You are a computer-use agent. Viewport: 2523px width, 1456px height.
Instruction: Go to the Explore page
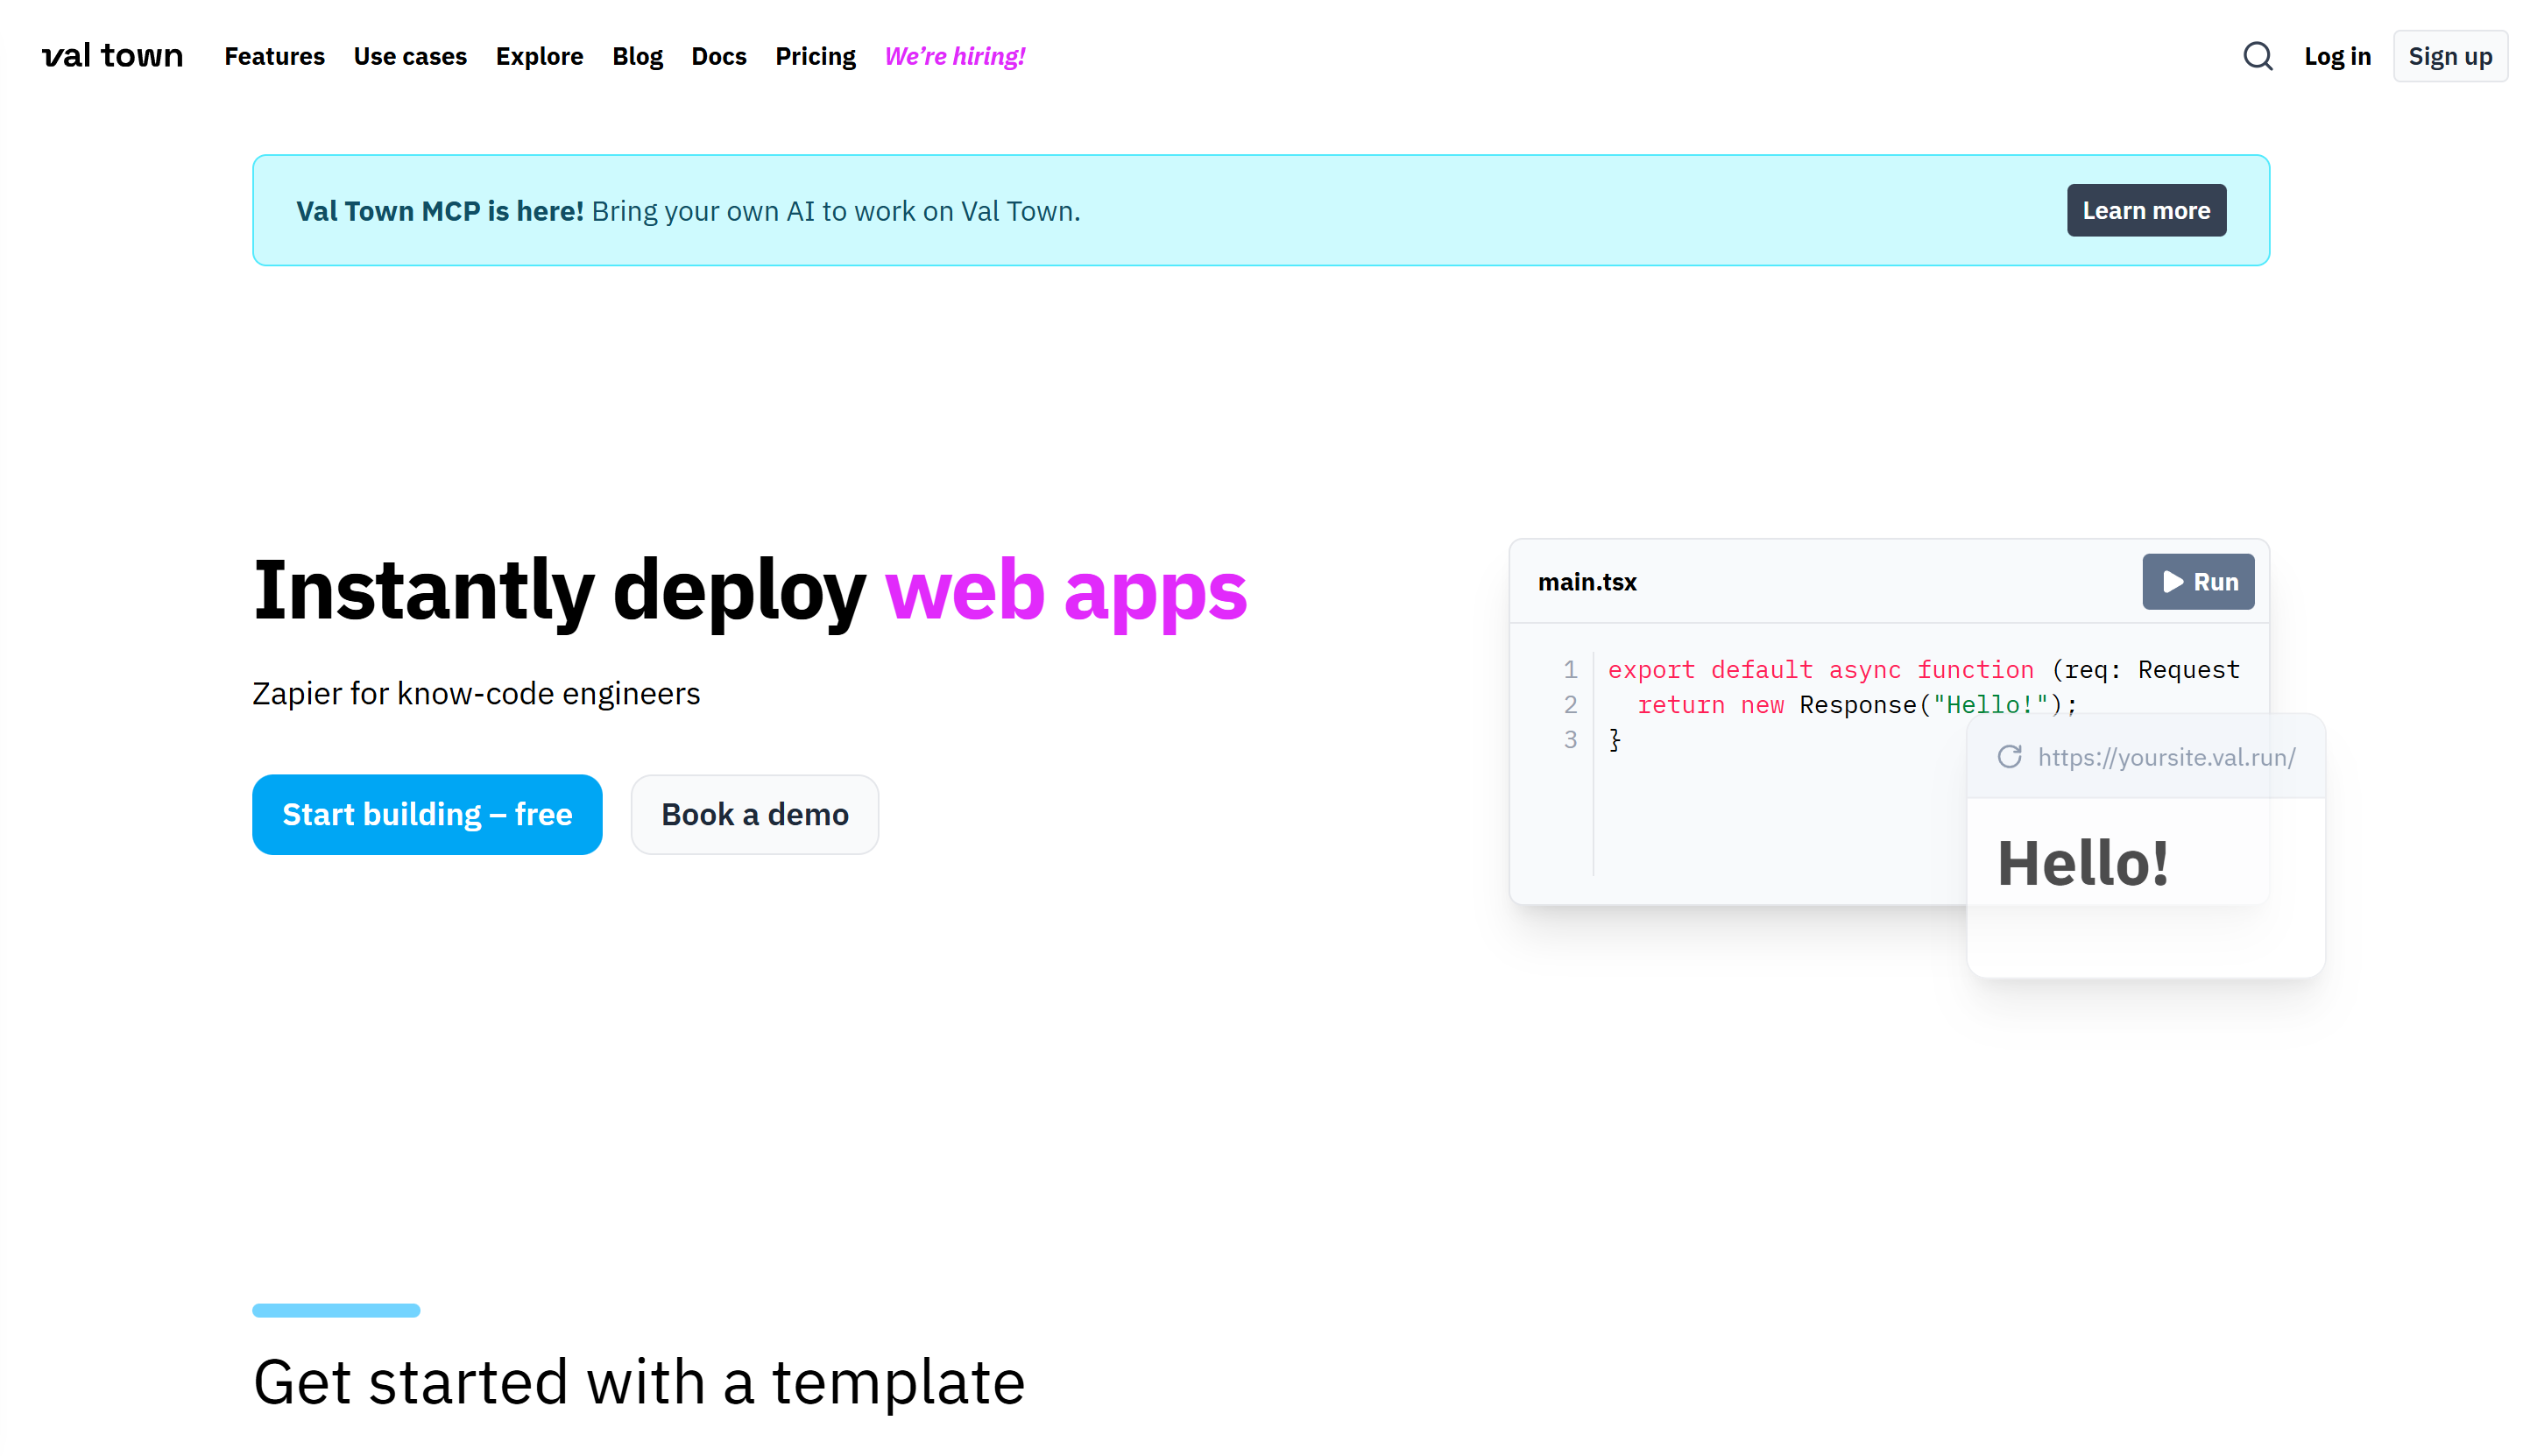click(x=539, y=56)
